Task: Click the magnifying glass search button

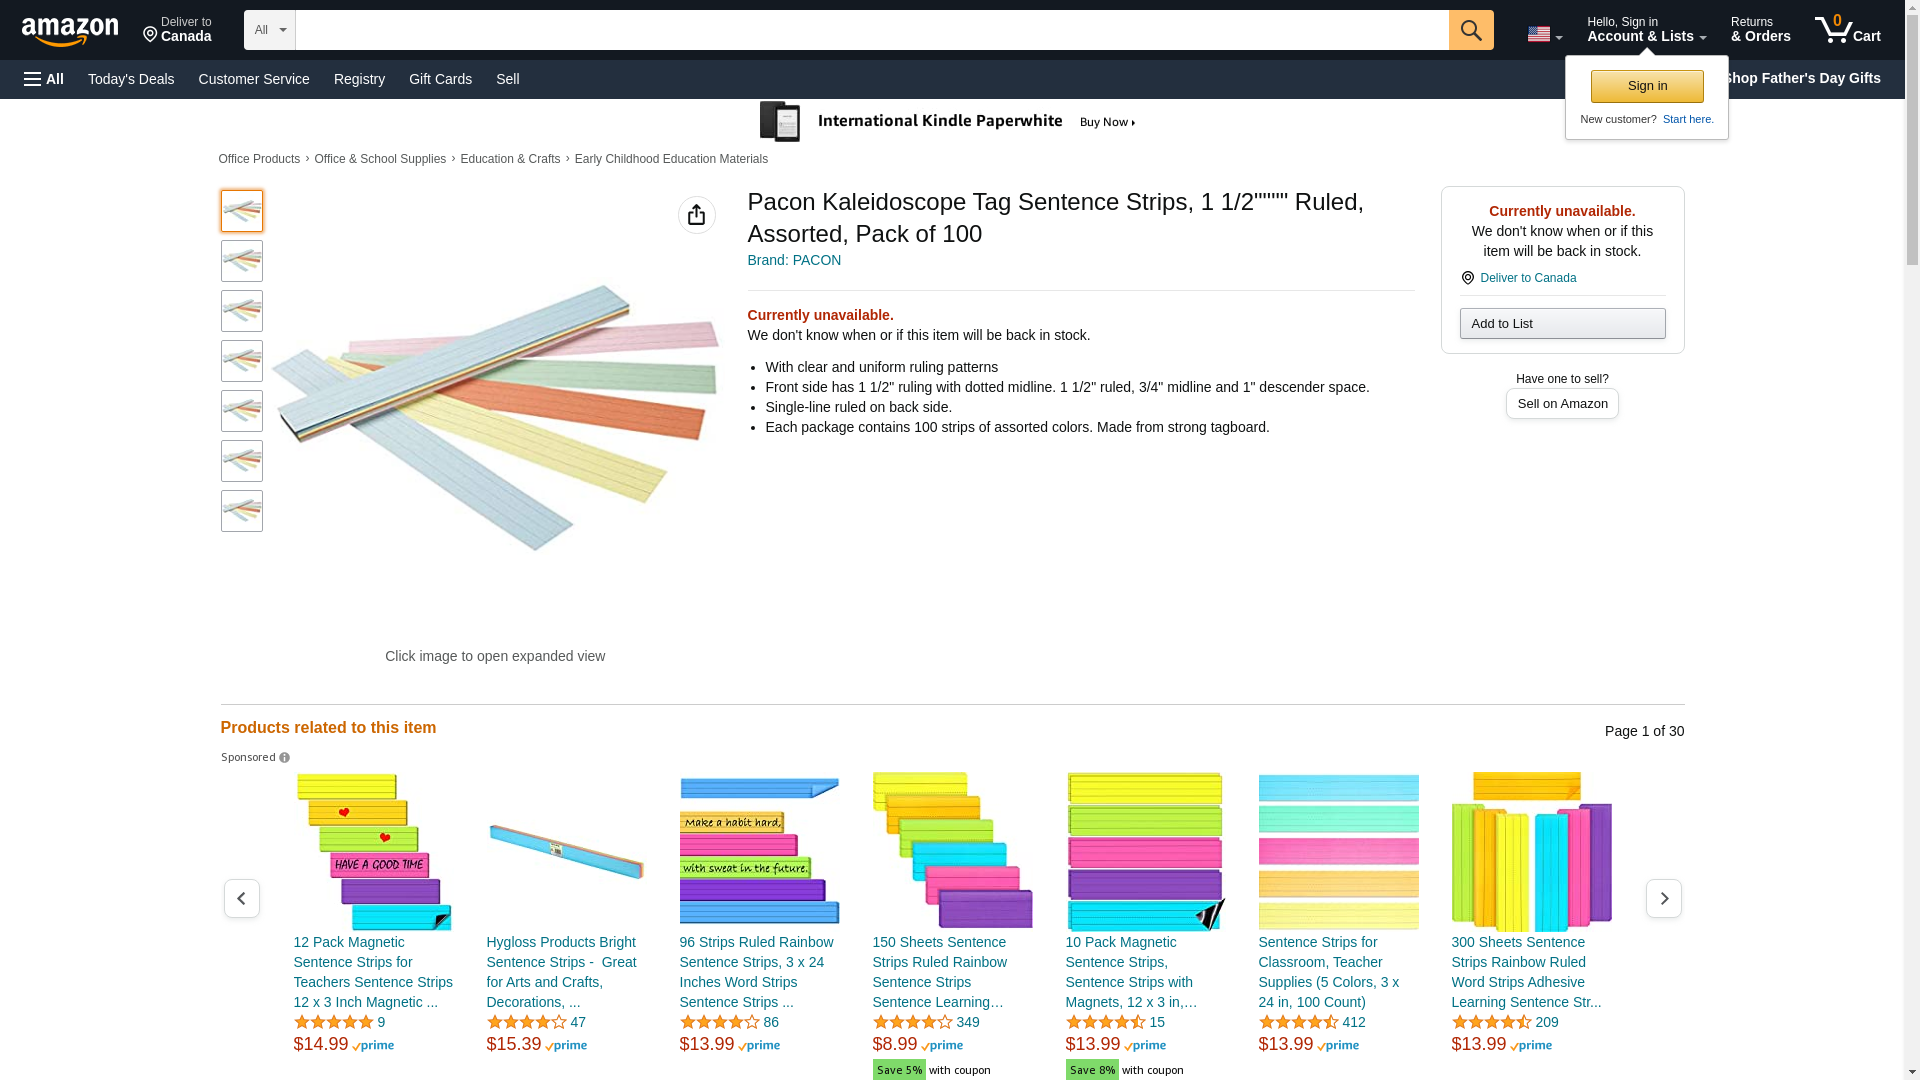Action: click(x=1470, y=30)
